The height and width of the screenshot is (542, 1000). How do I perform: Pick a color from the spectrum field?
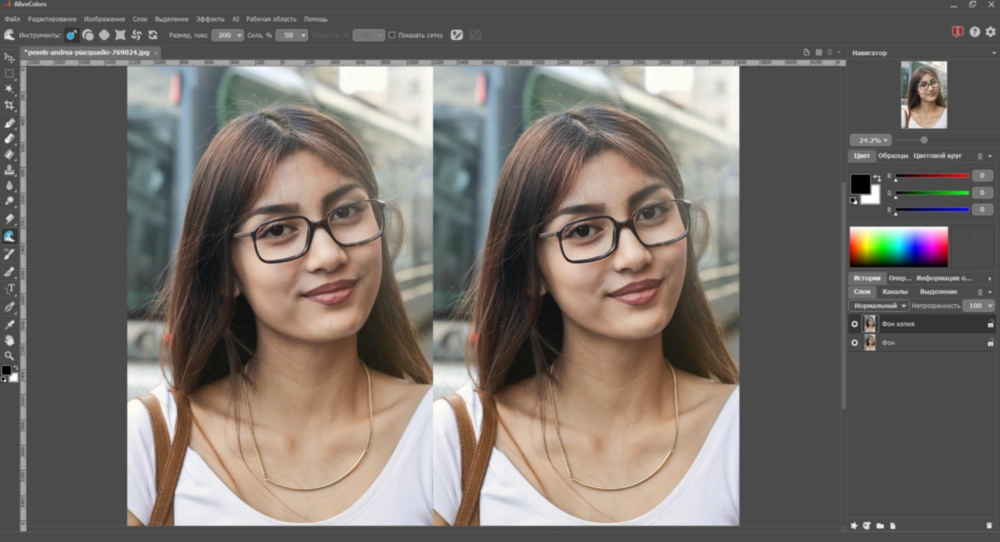[899, 247]
